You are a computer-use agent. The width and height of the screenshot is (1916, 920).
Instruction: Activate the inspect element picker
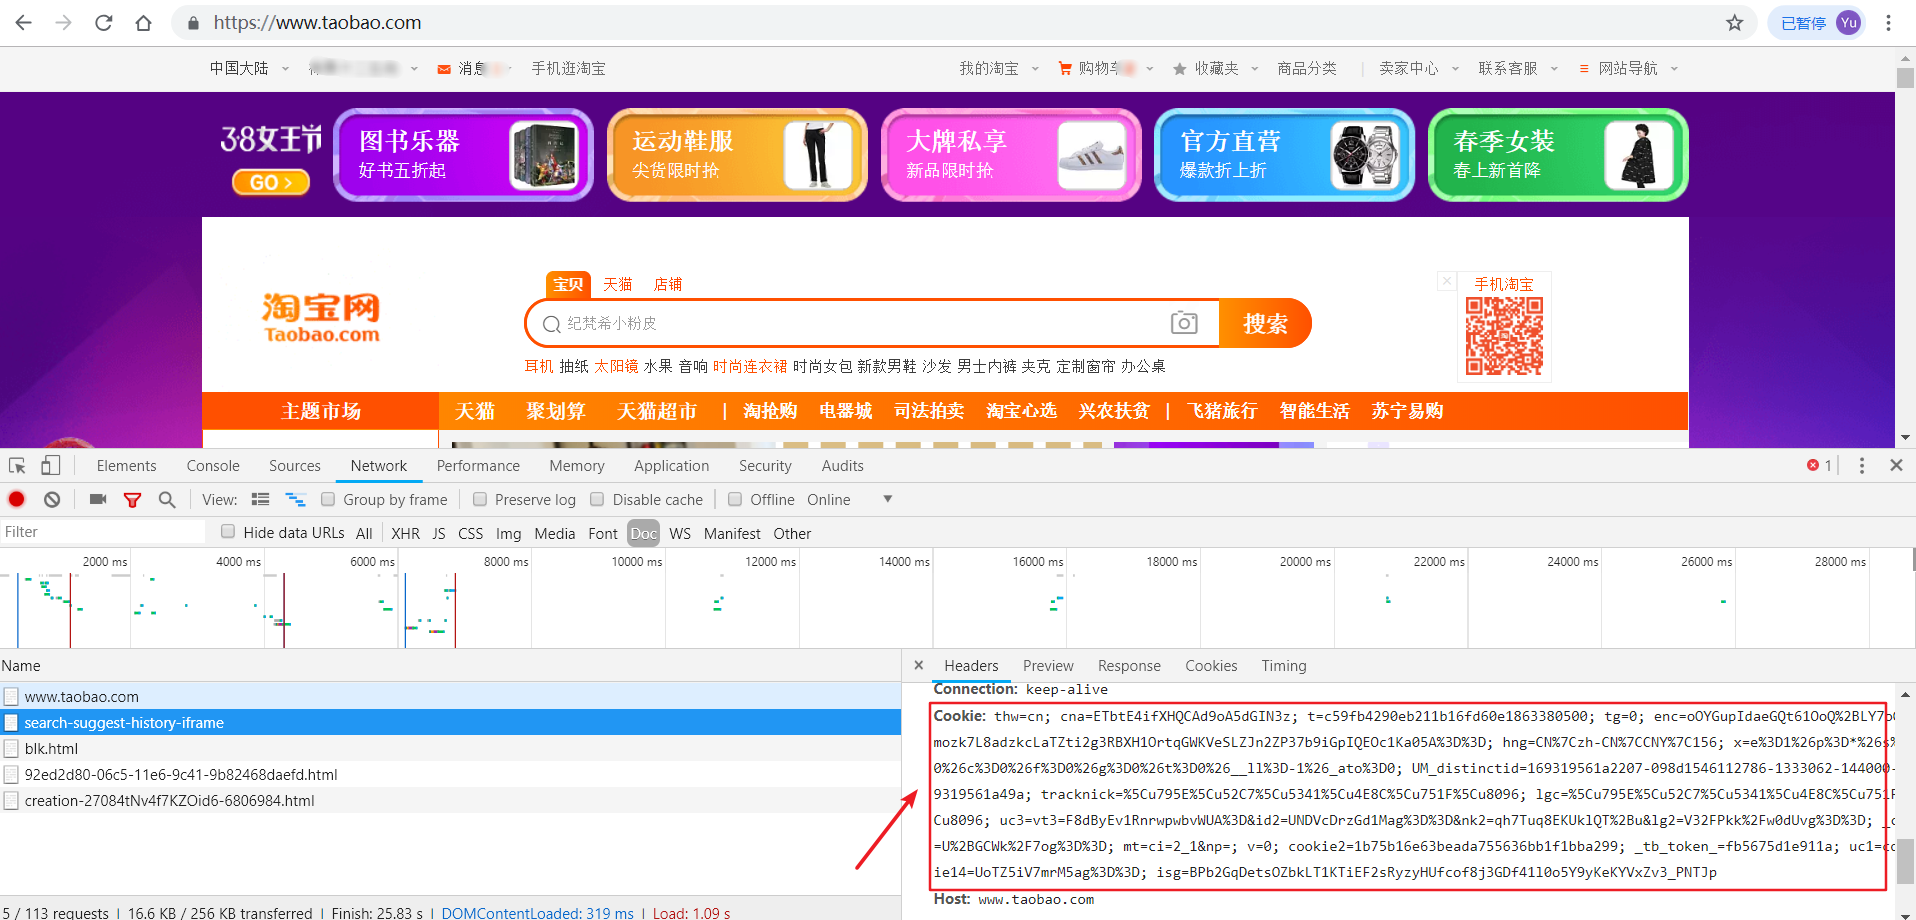(x=17, y=466)
